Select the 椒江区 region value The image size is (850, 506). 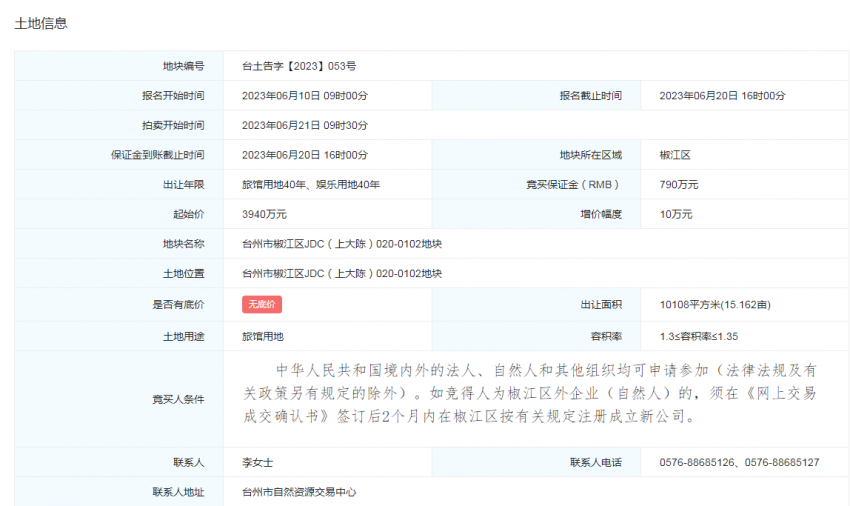point(675,155)
